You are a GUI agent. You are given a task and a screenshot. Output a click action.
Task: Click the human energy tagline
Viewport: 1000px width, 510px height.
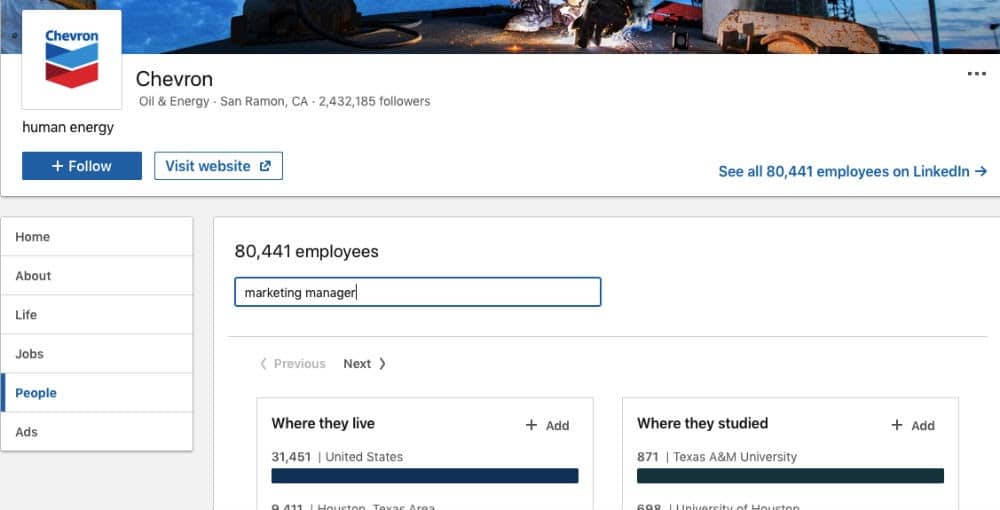[x=68, y=128]
